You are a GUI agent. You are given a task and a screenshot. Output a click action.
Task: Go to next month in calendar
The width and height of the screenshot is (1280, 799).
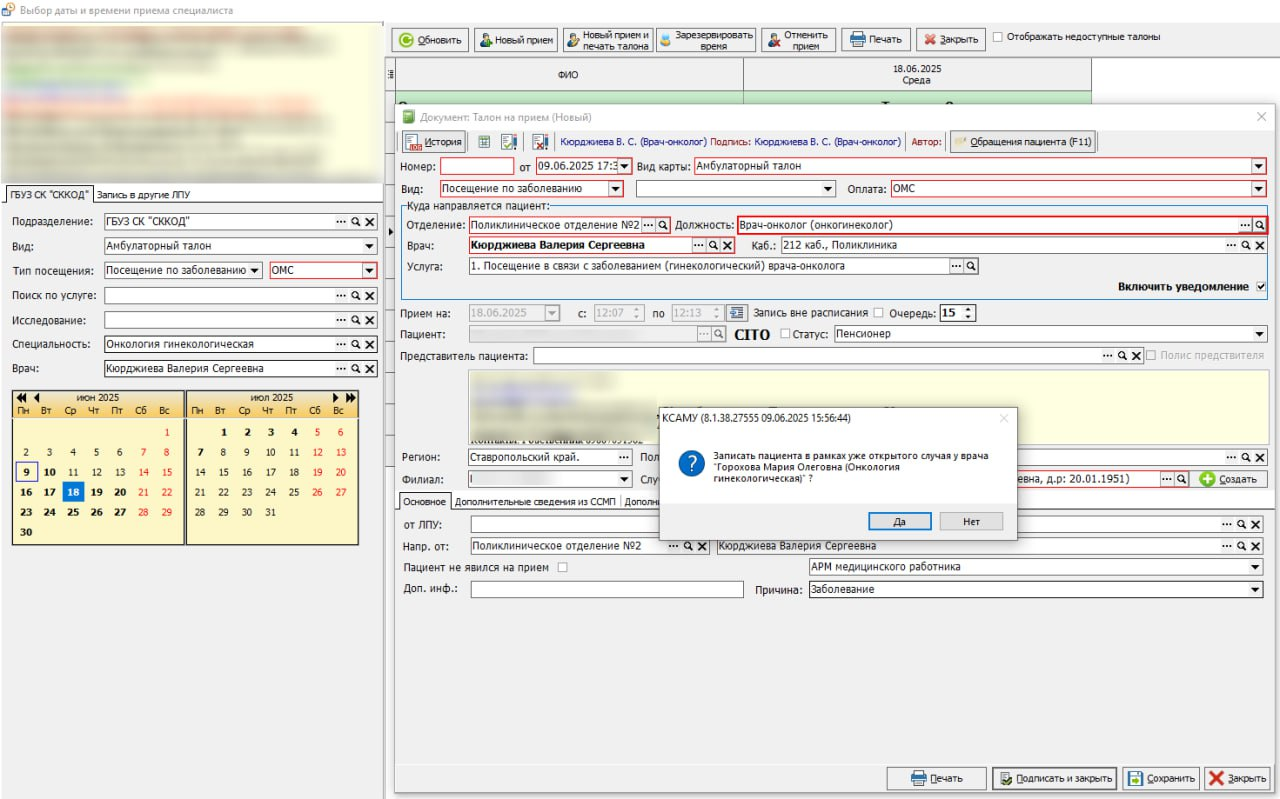[x=337, y=397]
